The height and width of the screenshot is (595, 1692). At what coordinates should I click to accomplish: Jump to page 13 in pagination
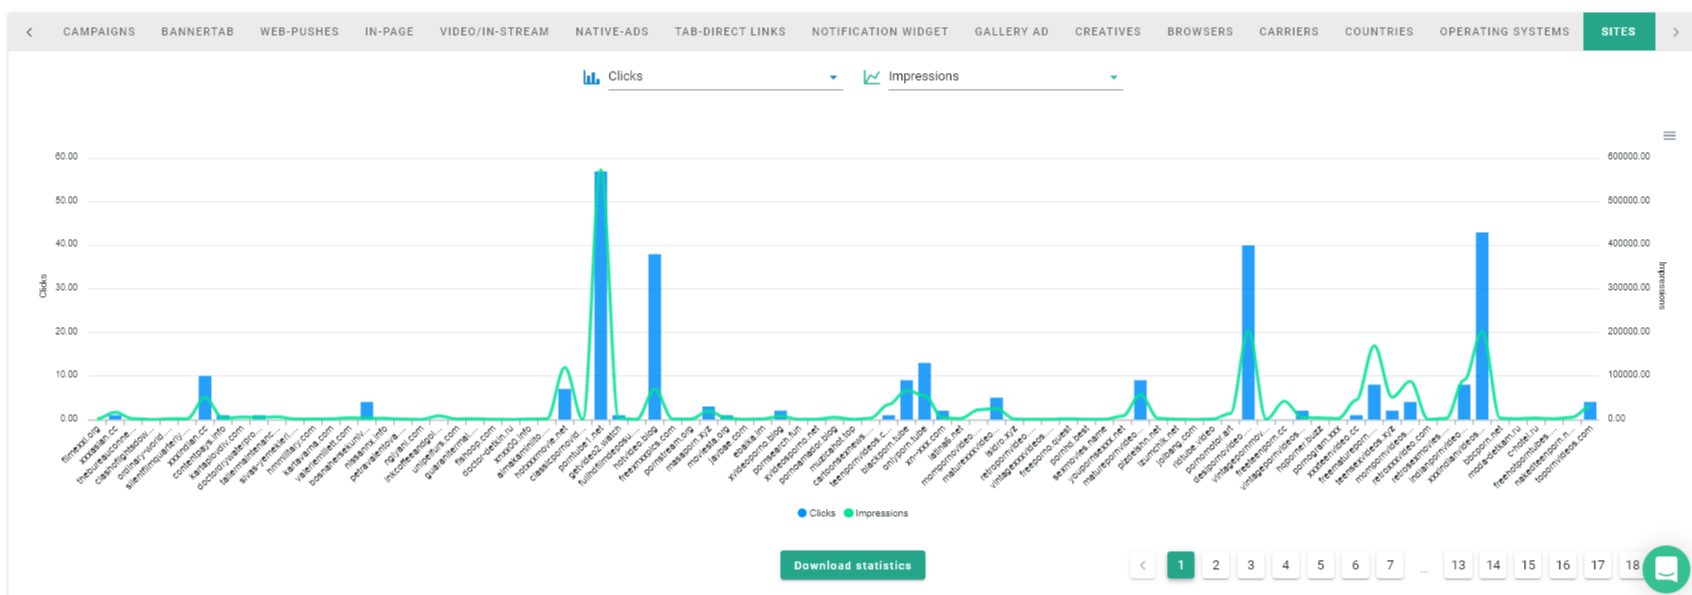point(1458,565)
